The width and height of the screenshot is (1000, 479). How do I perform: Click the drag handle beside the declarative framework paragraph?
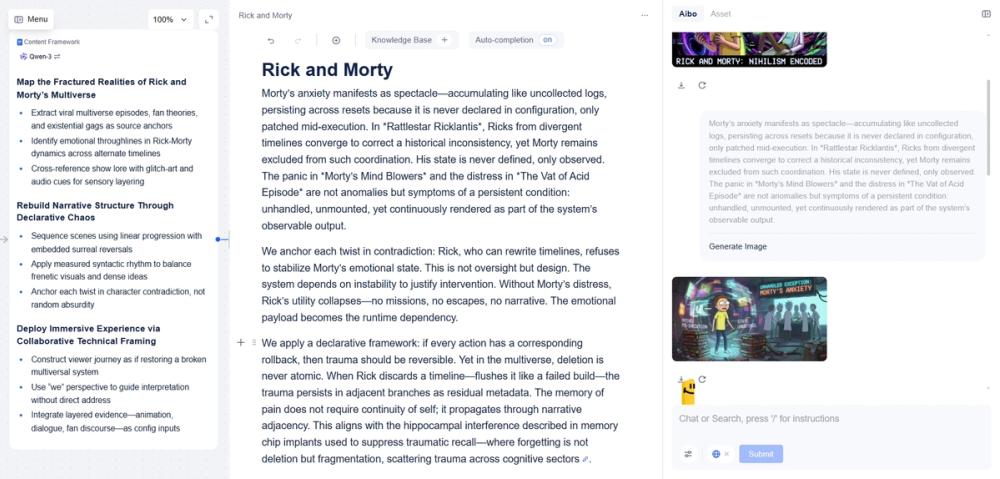(254, 343)
